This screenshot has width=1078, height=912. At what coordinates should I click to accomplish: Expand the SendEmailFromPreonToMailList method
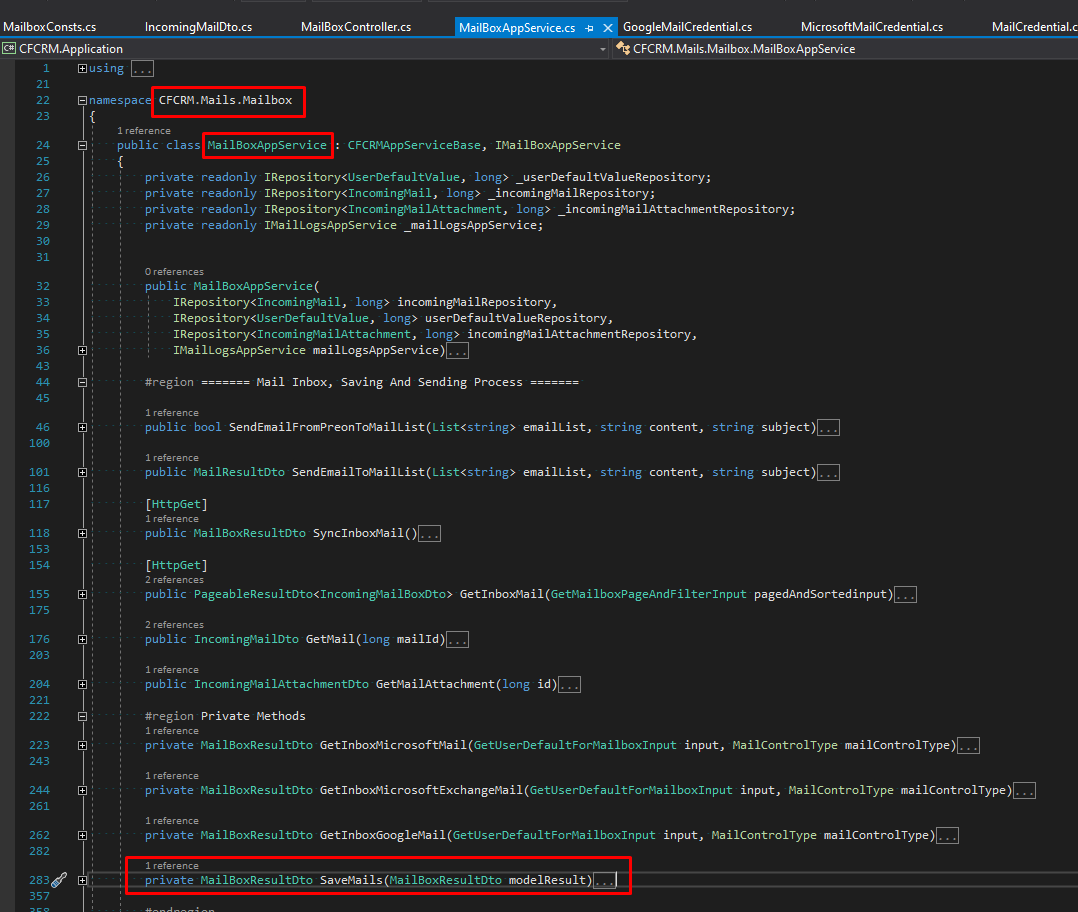coord(82,427)
